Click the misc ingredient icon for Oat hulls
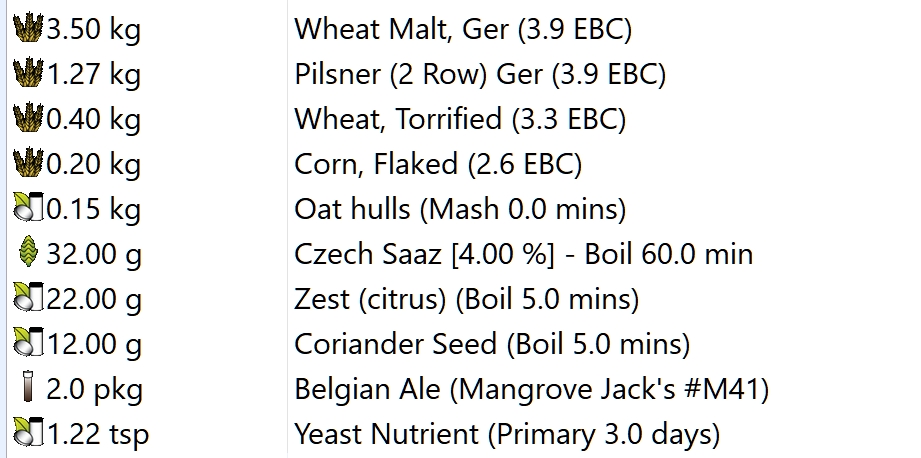 [x=28, y=208]
